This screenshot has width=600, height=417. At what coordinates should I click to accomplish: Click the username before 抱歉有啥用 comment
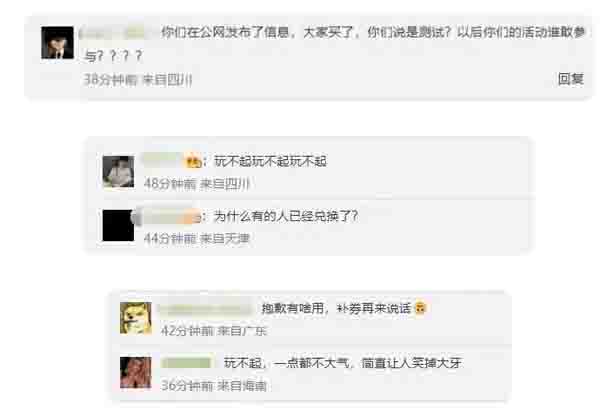coord(207,309)
